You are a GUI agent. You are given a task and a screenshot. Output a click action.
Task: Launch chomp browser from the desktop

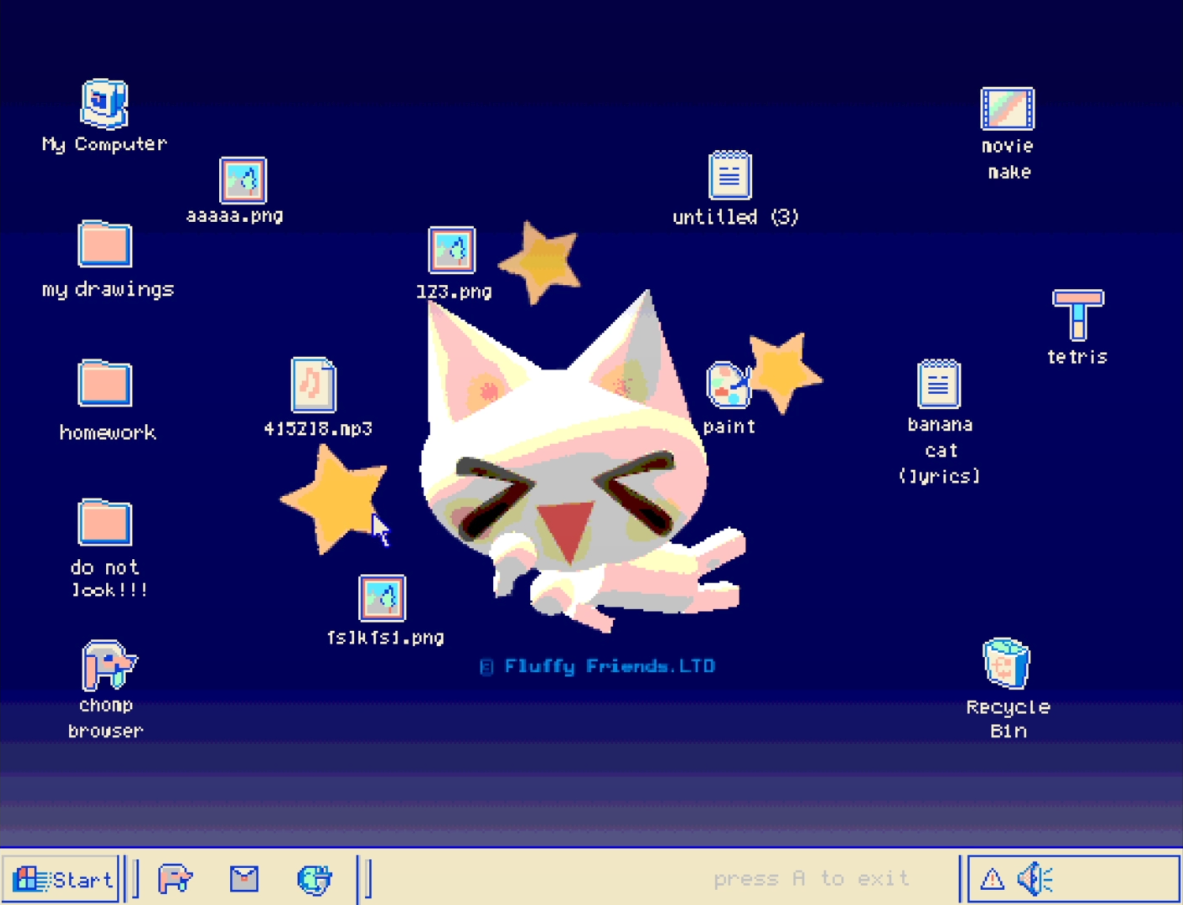coord(106,665)
